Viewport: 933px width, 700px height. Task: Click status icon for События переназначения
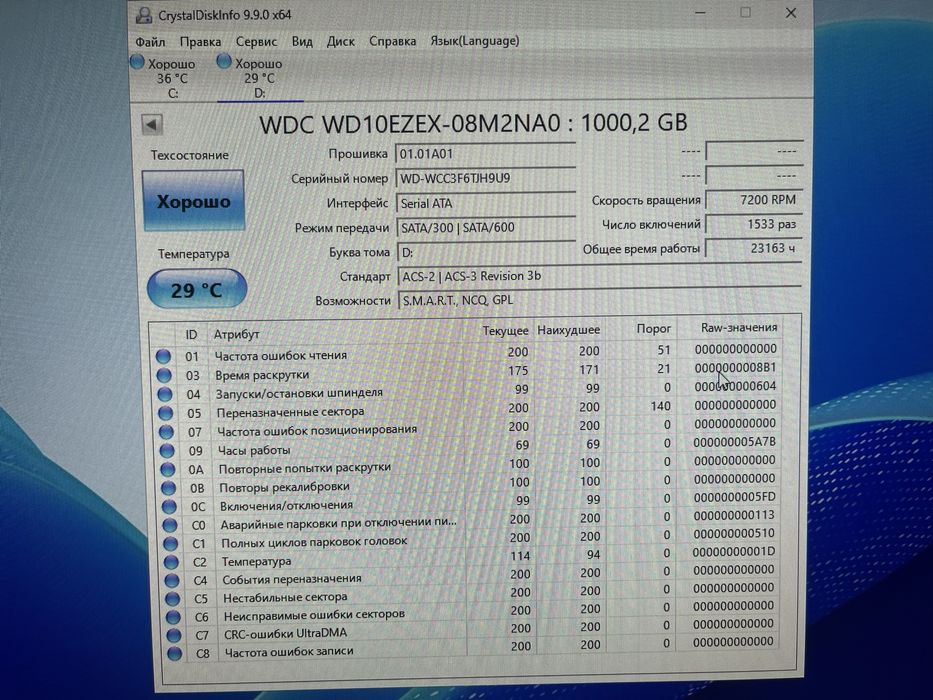(171, 580)
